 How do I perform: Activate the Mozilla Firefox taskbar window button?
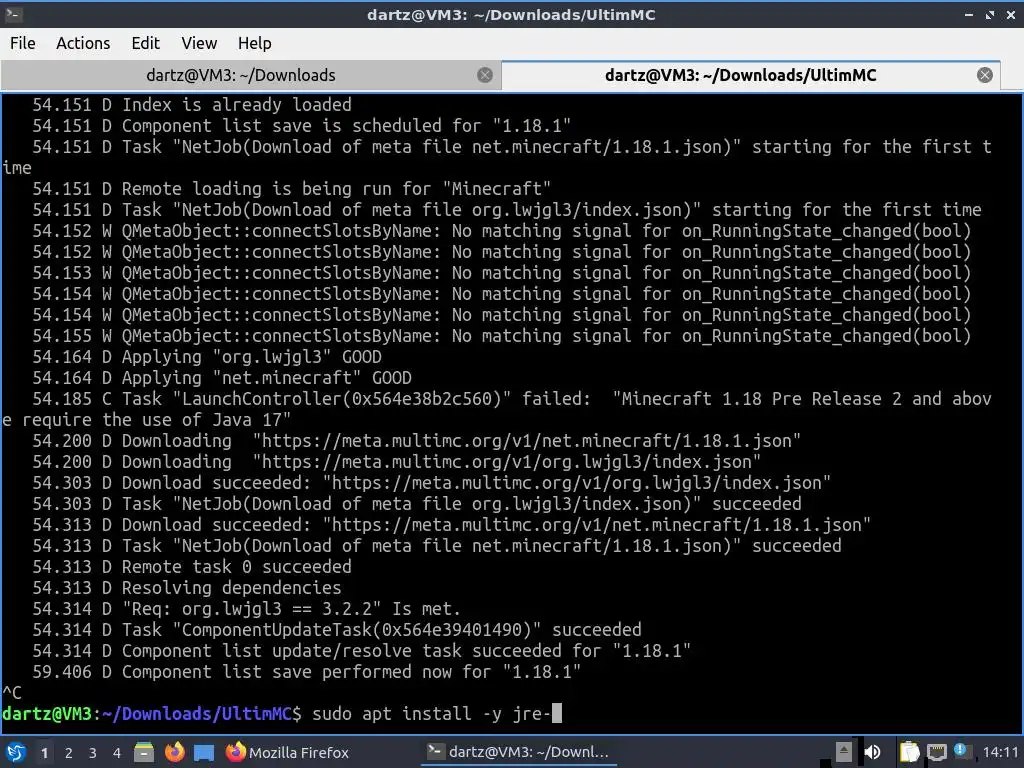coord(287,752)
